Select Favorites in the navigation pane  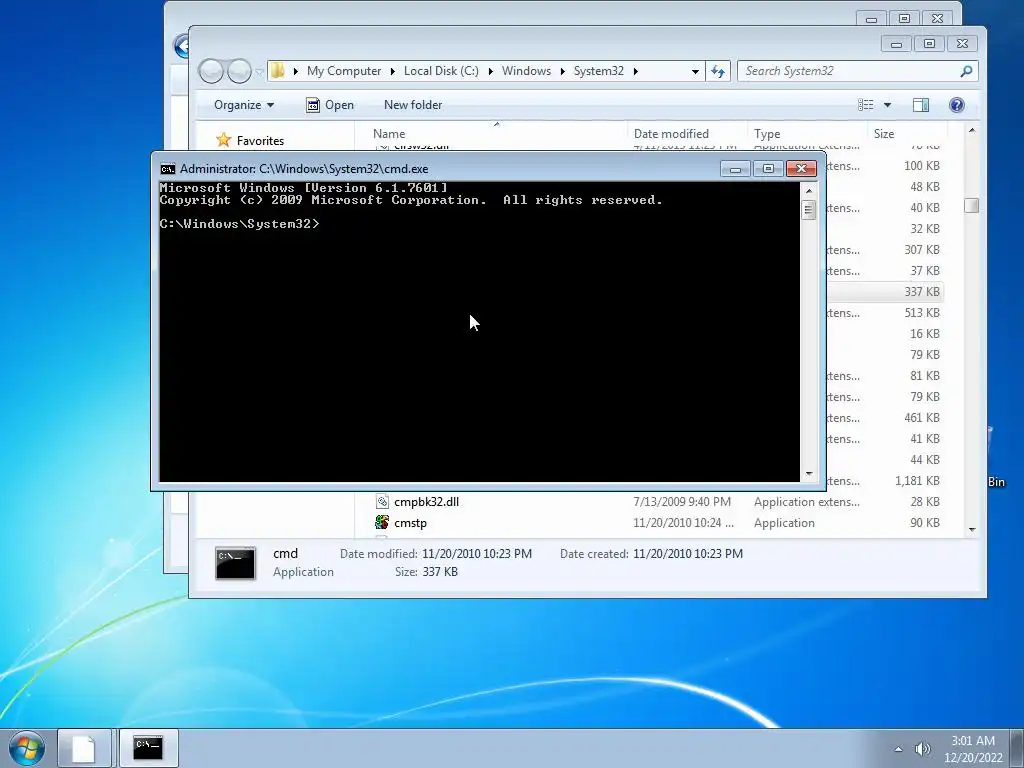tap(260, 140)
